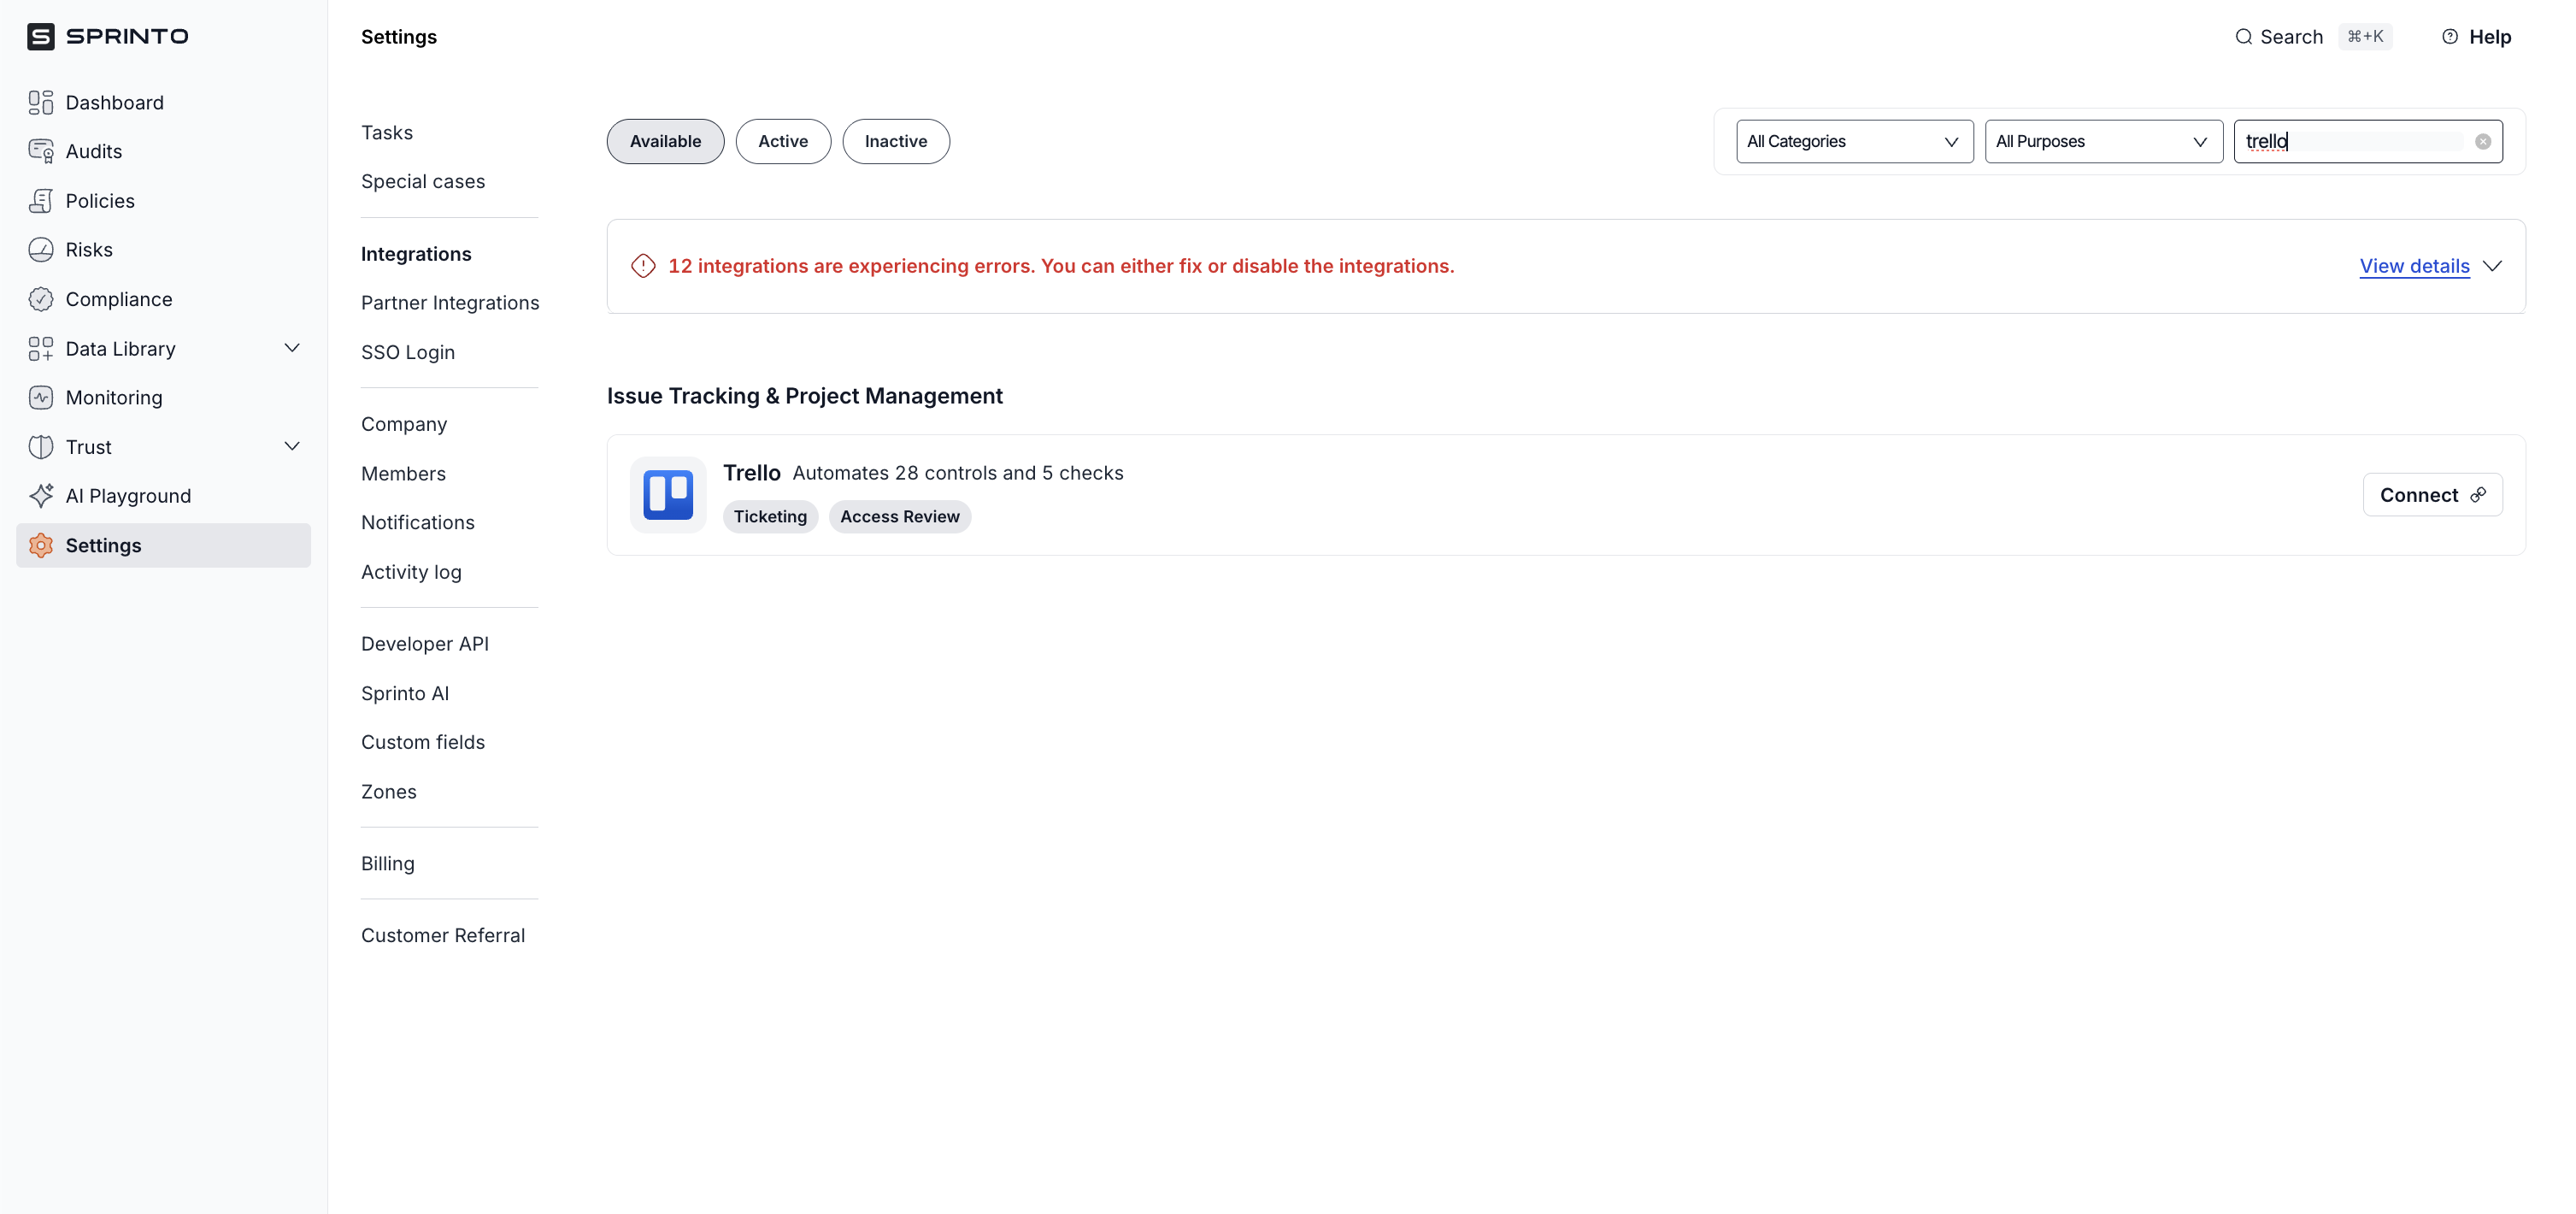Screen dimensions: 2576x1214
Task: Open Partner Integrations settings page
Action: pos(449,303)
